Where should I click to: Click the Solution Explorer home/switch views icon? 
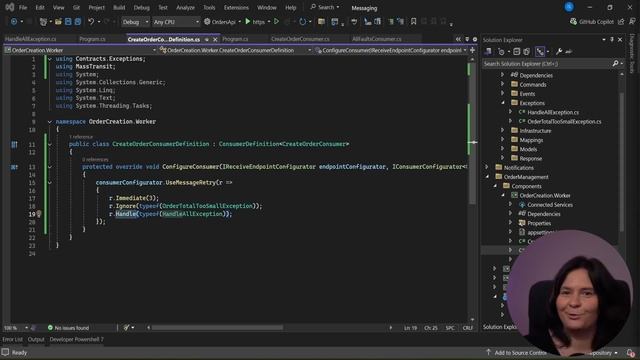(x=488, y=52)
